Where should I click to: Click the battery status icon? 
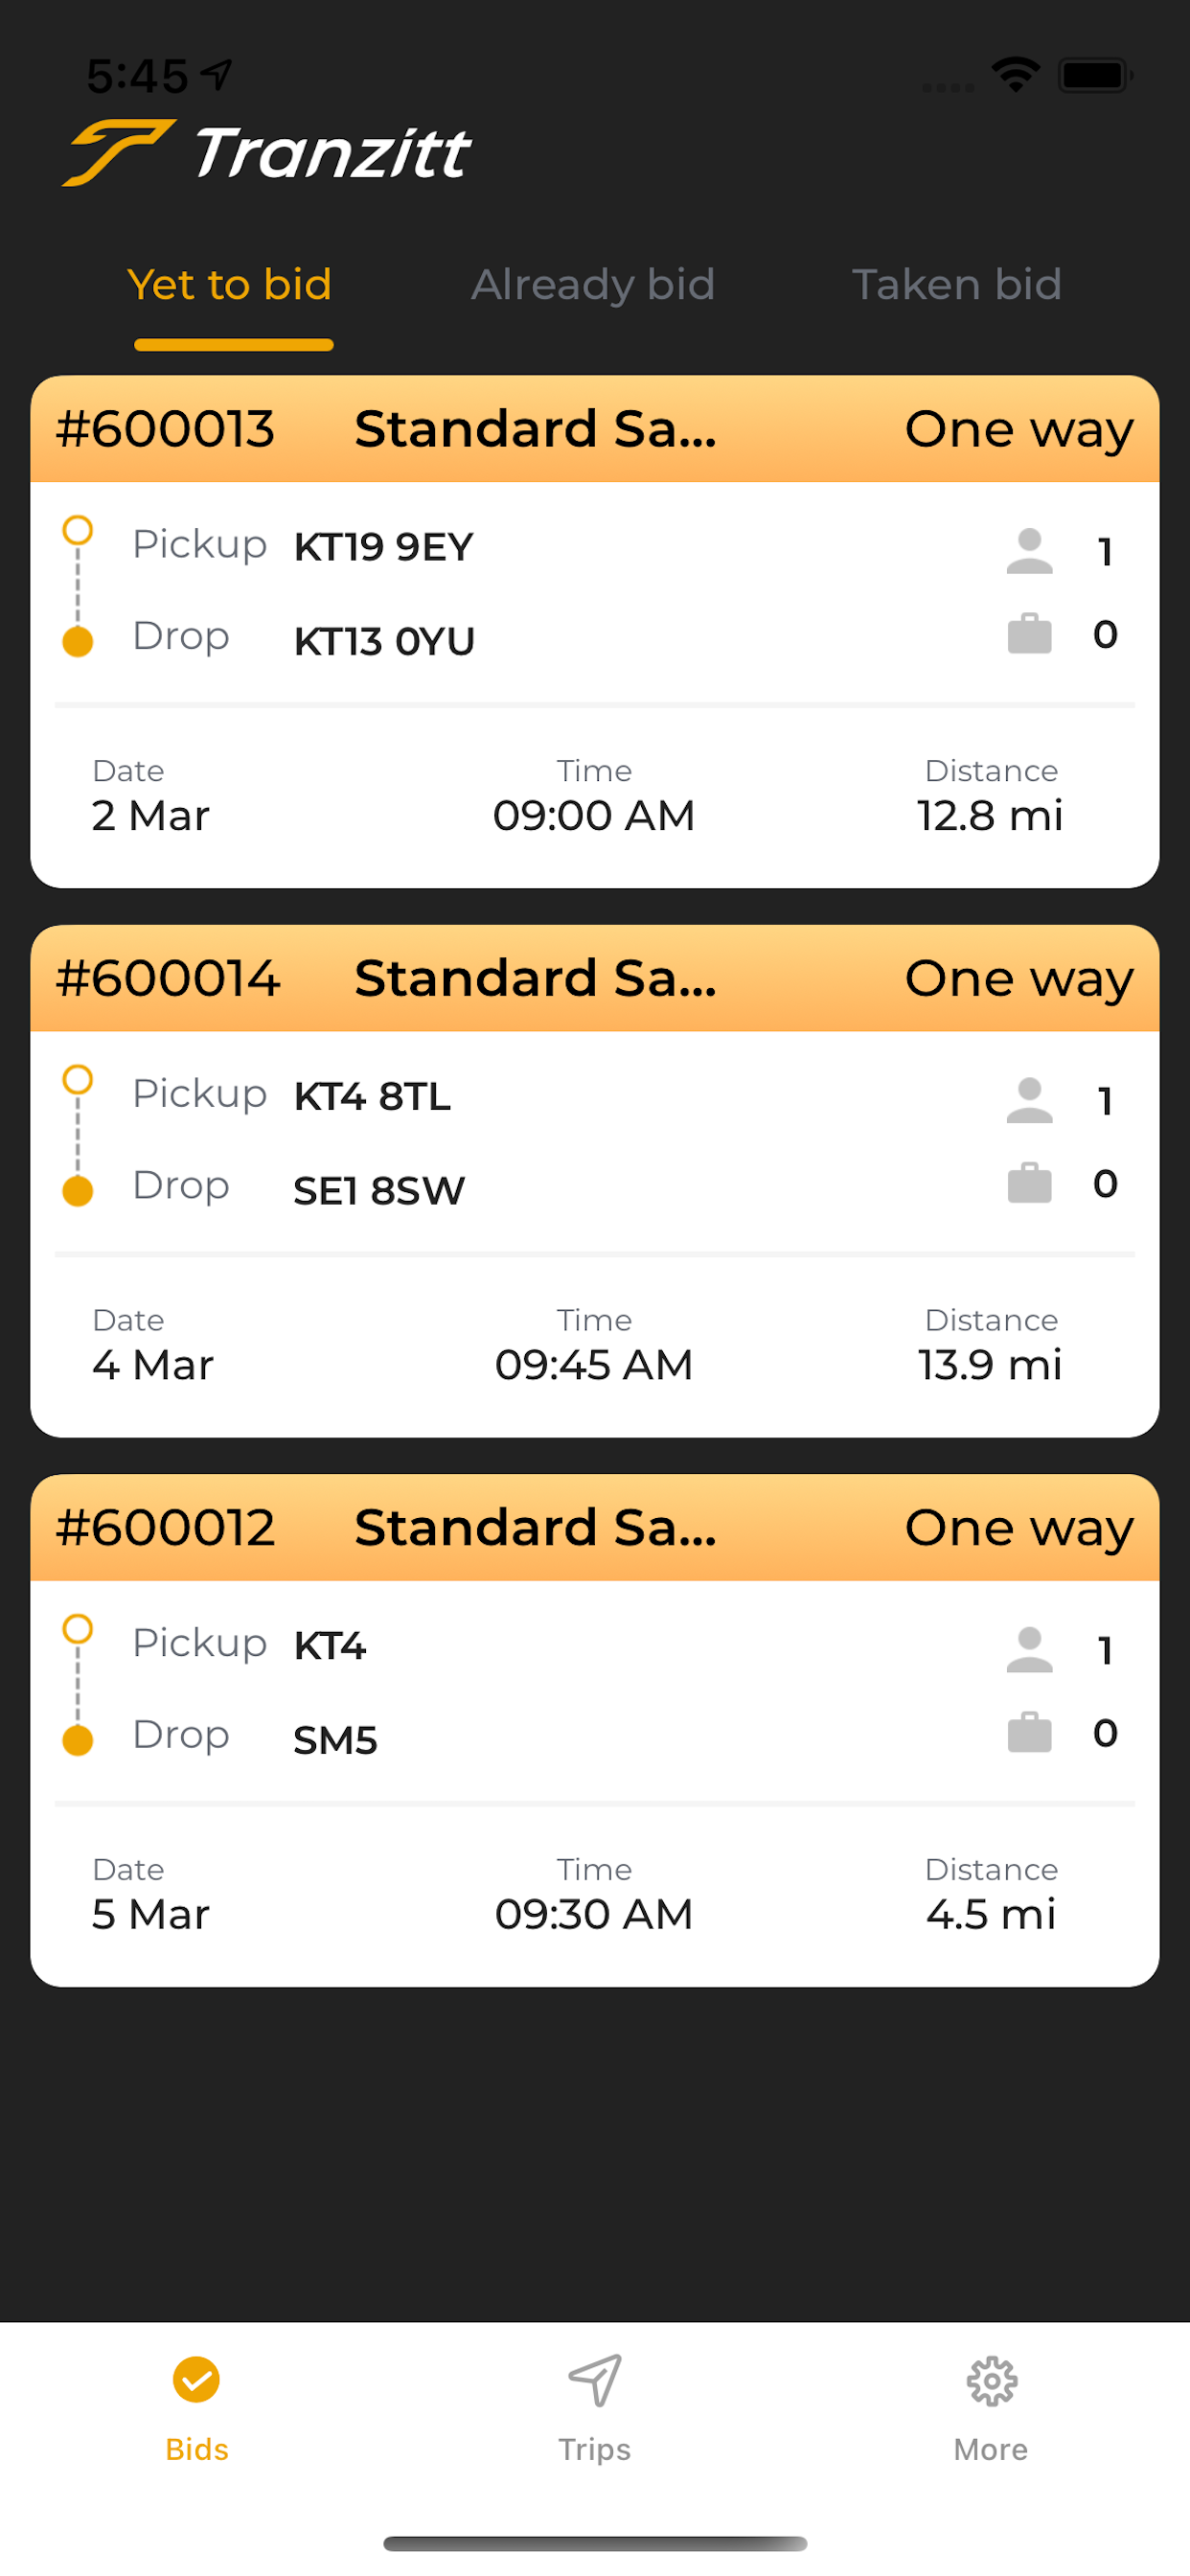tap(1095, 75)
